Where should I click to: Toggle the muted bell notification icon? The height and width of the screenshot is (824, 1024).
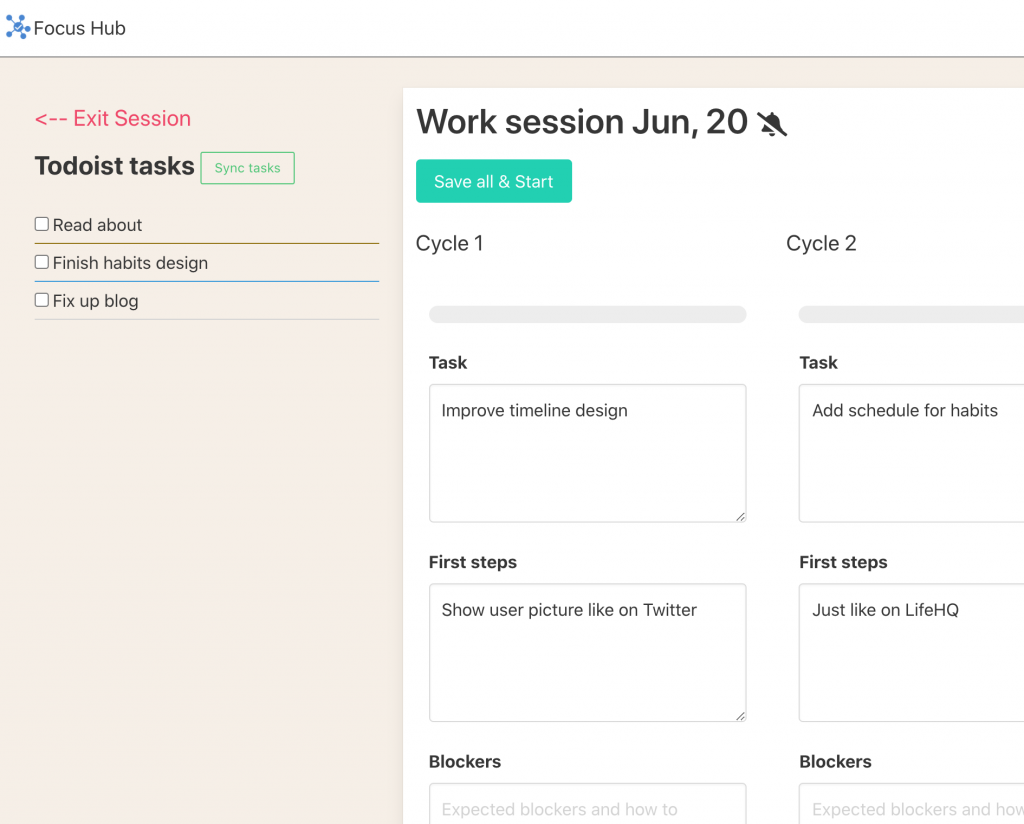pyautogui.click(x=772, y=123)
